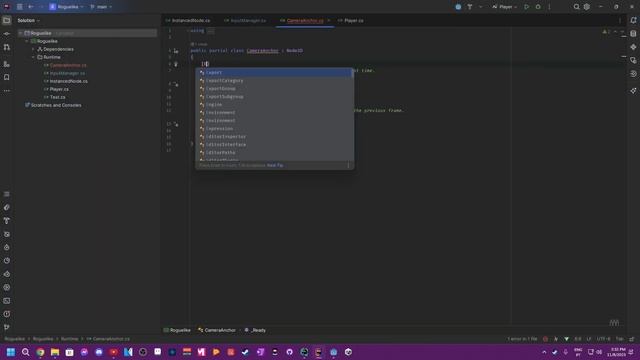Select CameraAnchor.cs in solution tree
Viewport: 640px width, 360px height.
click(x=68, y=65)
